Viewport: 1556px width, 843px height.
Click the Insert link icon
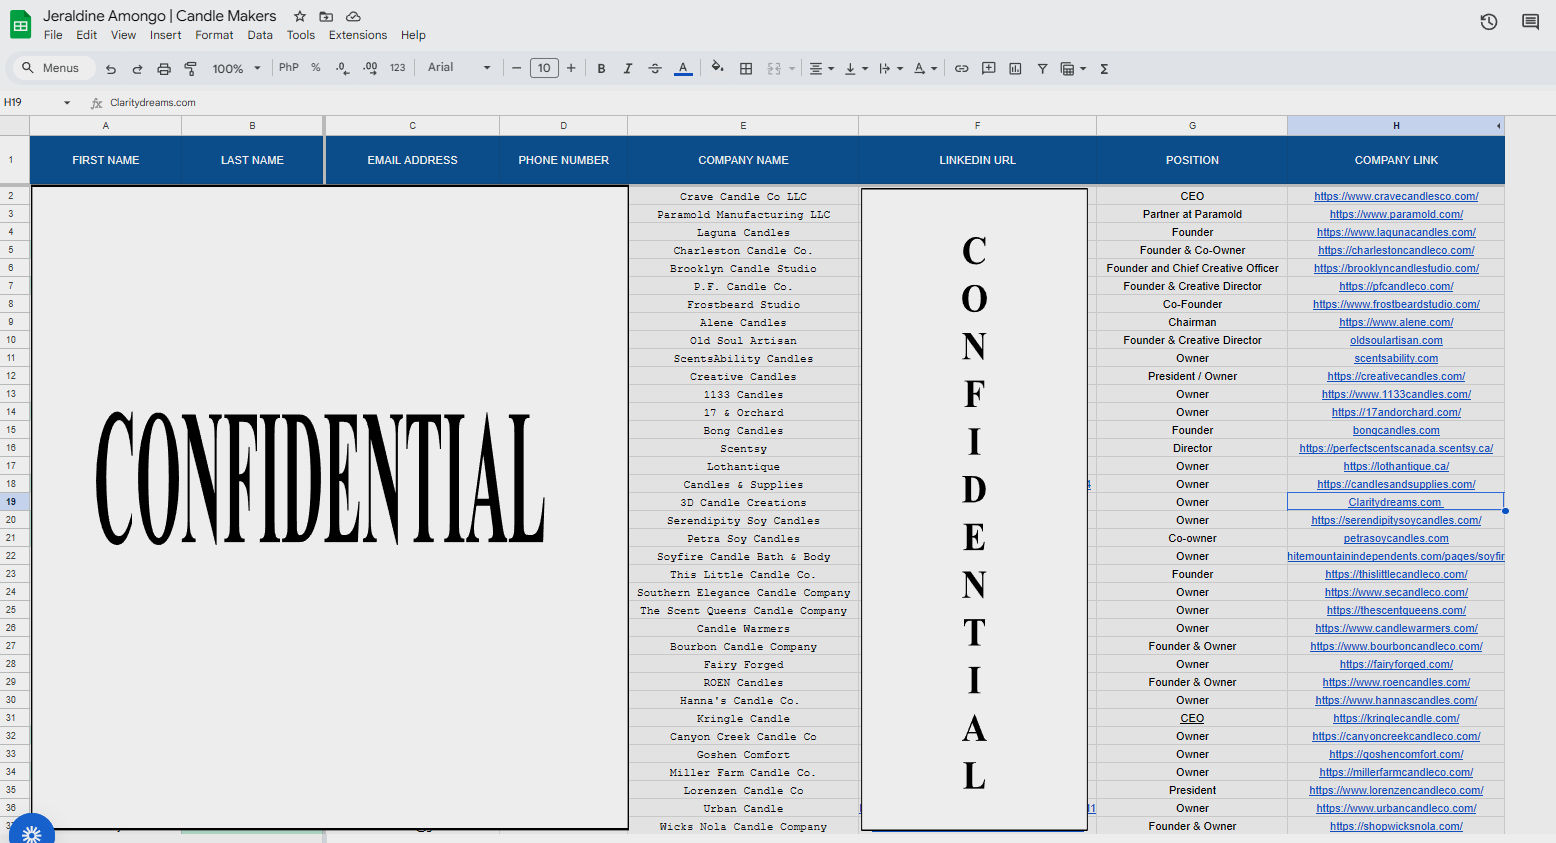pos(961,69)
